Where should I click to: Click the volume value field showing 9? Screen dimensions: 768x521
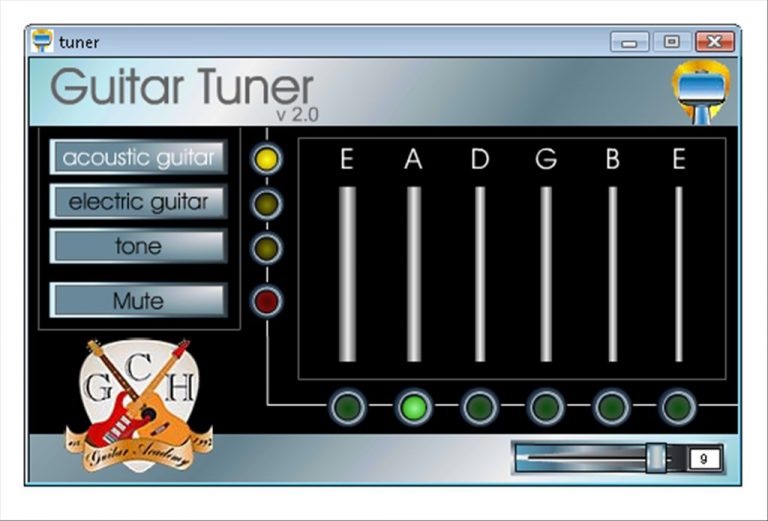point(704,459)
